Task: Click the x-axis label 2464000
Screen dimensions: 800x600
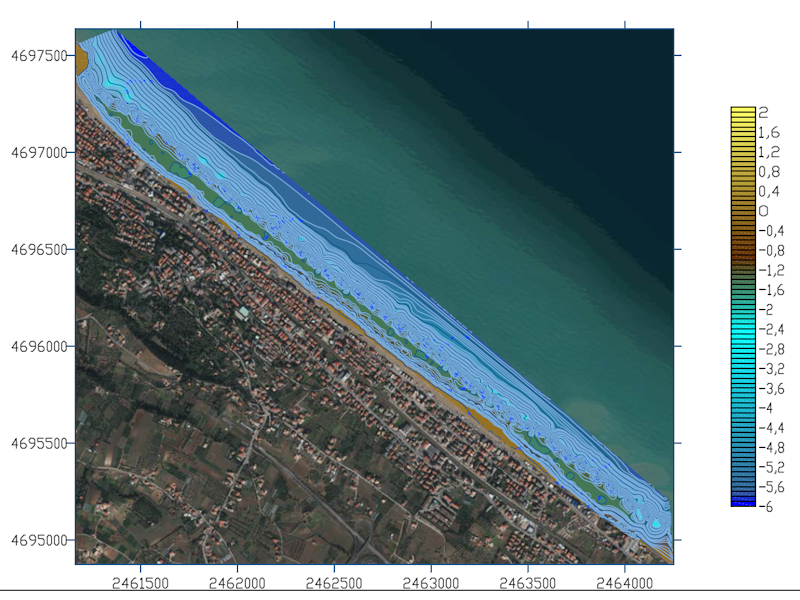Action: pos(624,583)
